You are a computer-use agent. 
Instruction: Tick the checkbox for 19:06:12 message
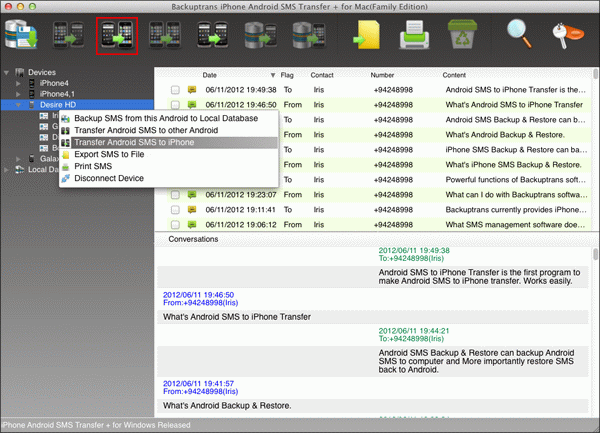point(175,225)
